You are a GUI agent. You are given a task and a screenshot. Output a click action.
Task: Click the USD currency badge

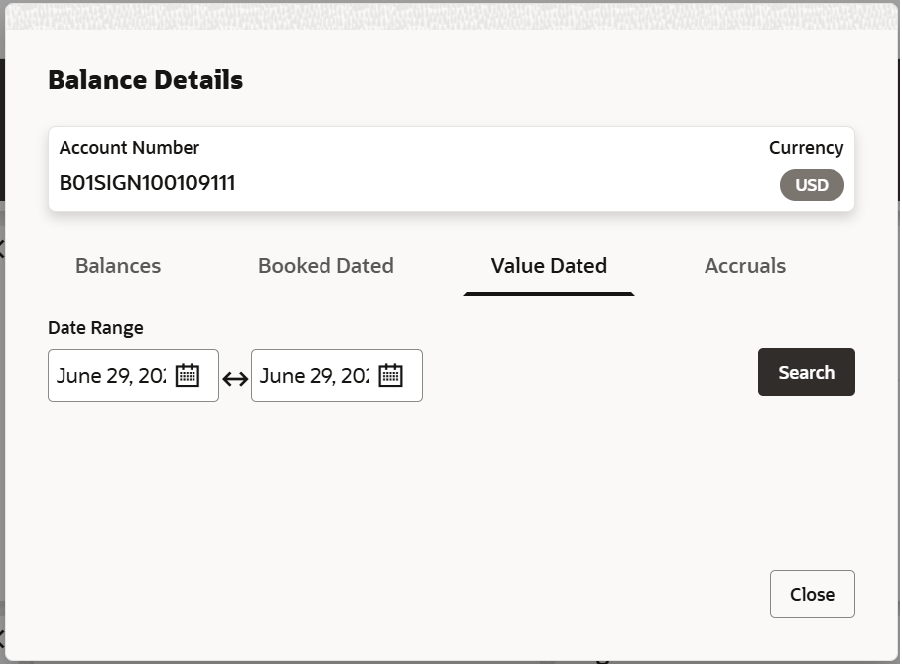pyautogui.click(x=812, y=185)
